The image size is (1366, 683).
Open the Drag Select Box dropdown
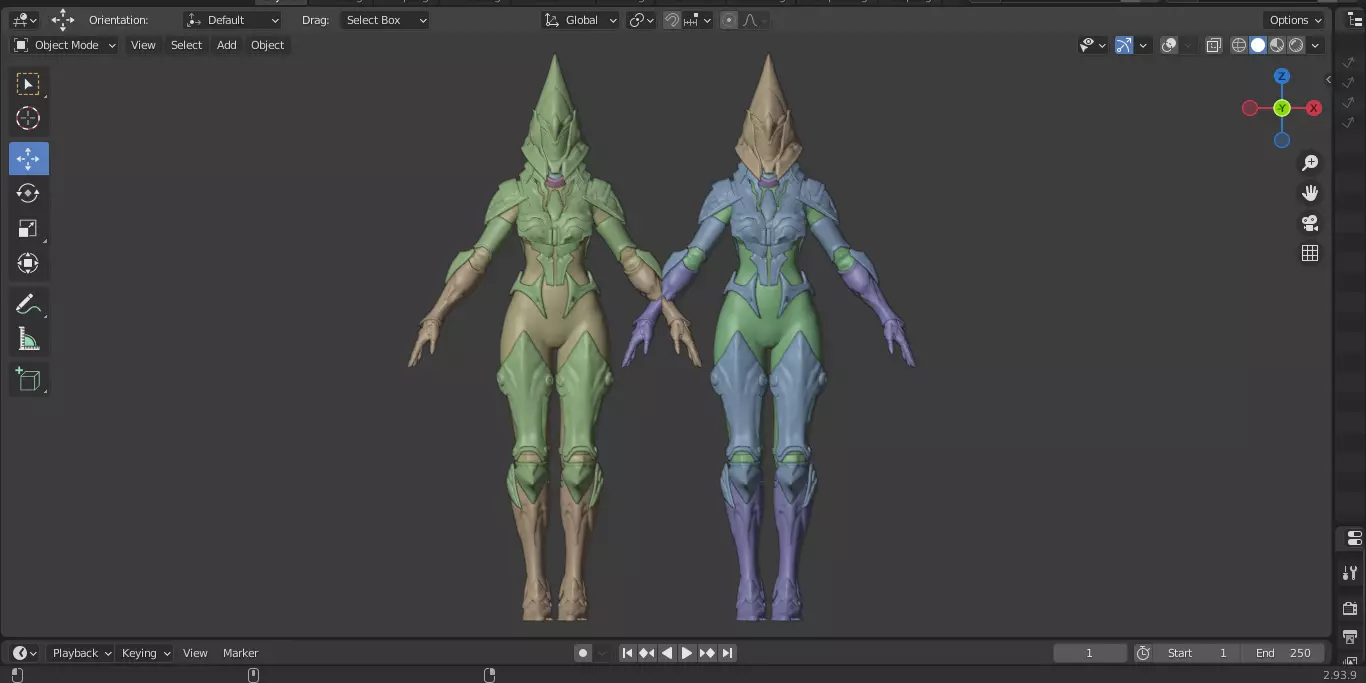(385, 20)
